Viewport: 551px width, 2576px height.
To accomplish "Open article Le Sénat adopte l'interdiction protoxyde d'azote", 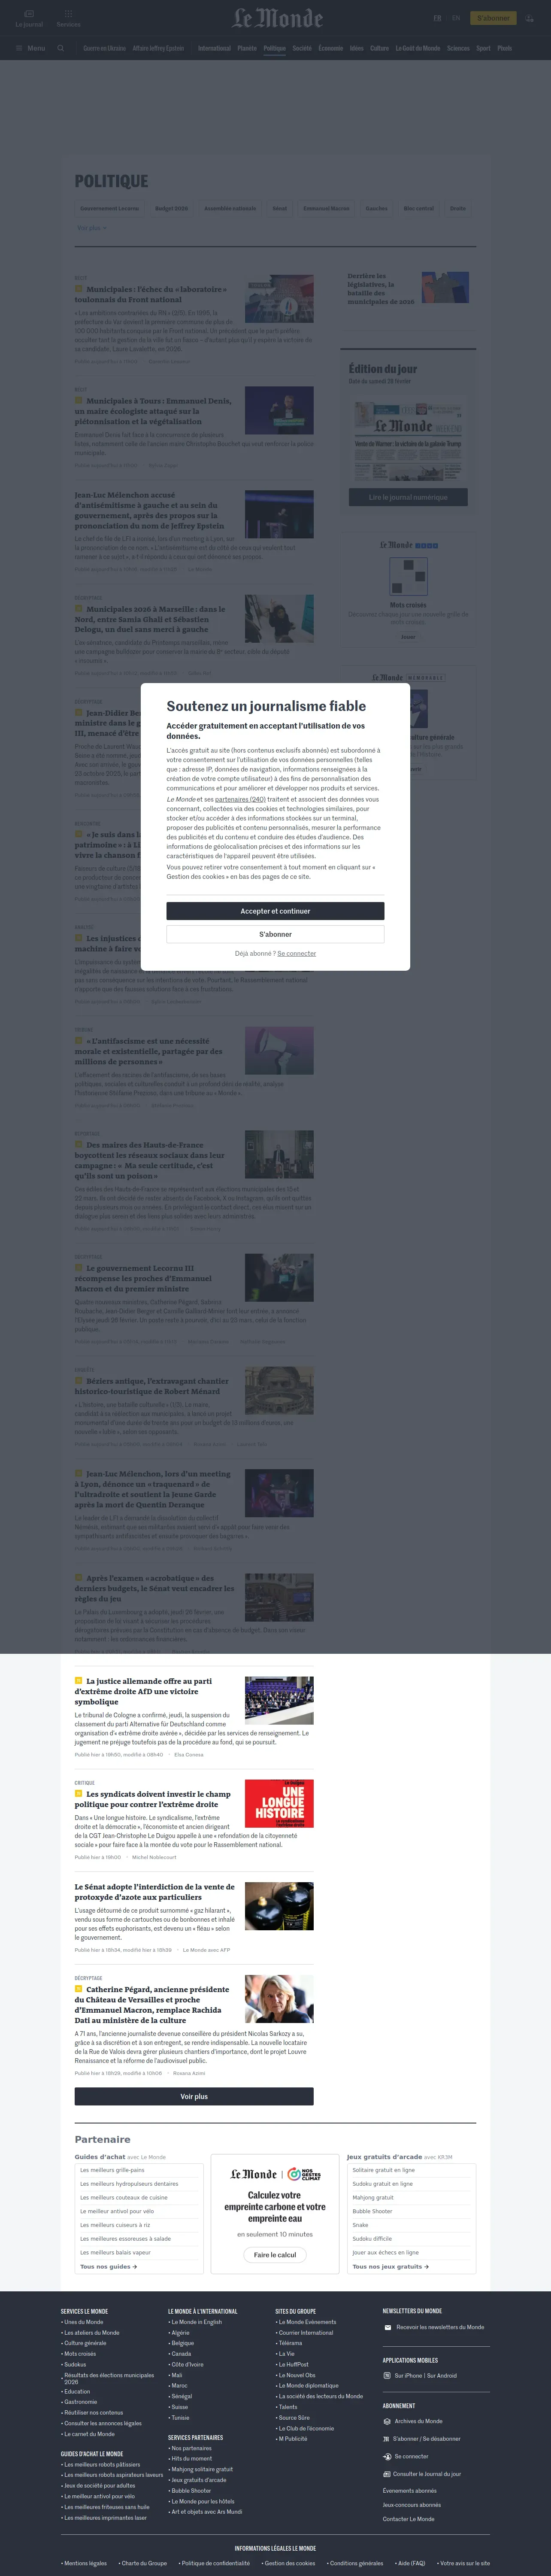I will (x=155, y=1892).
